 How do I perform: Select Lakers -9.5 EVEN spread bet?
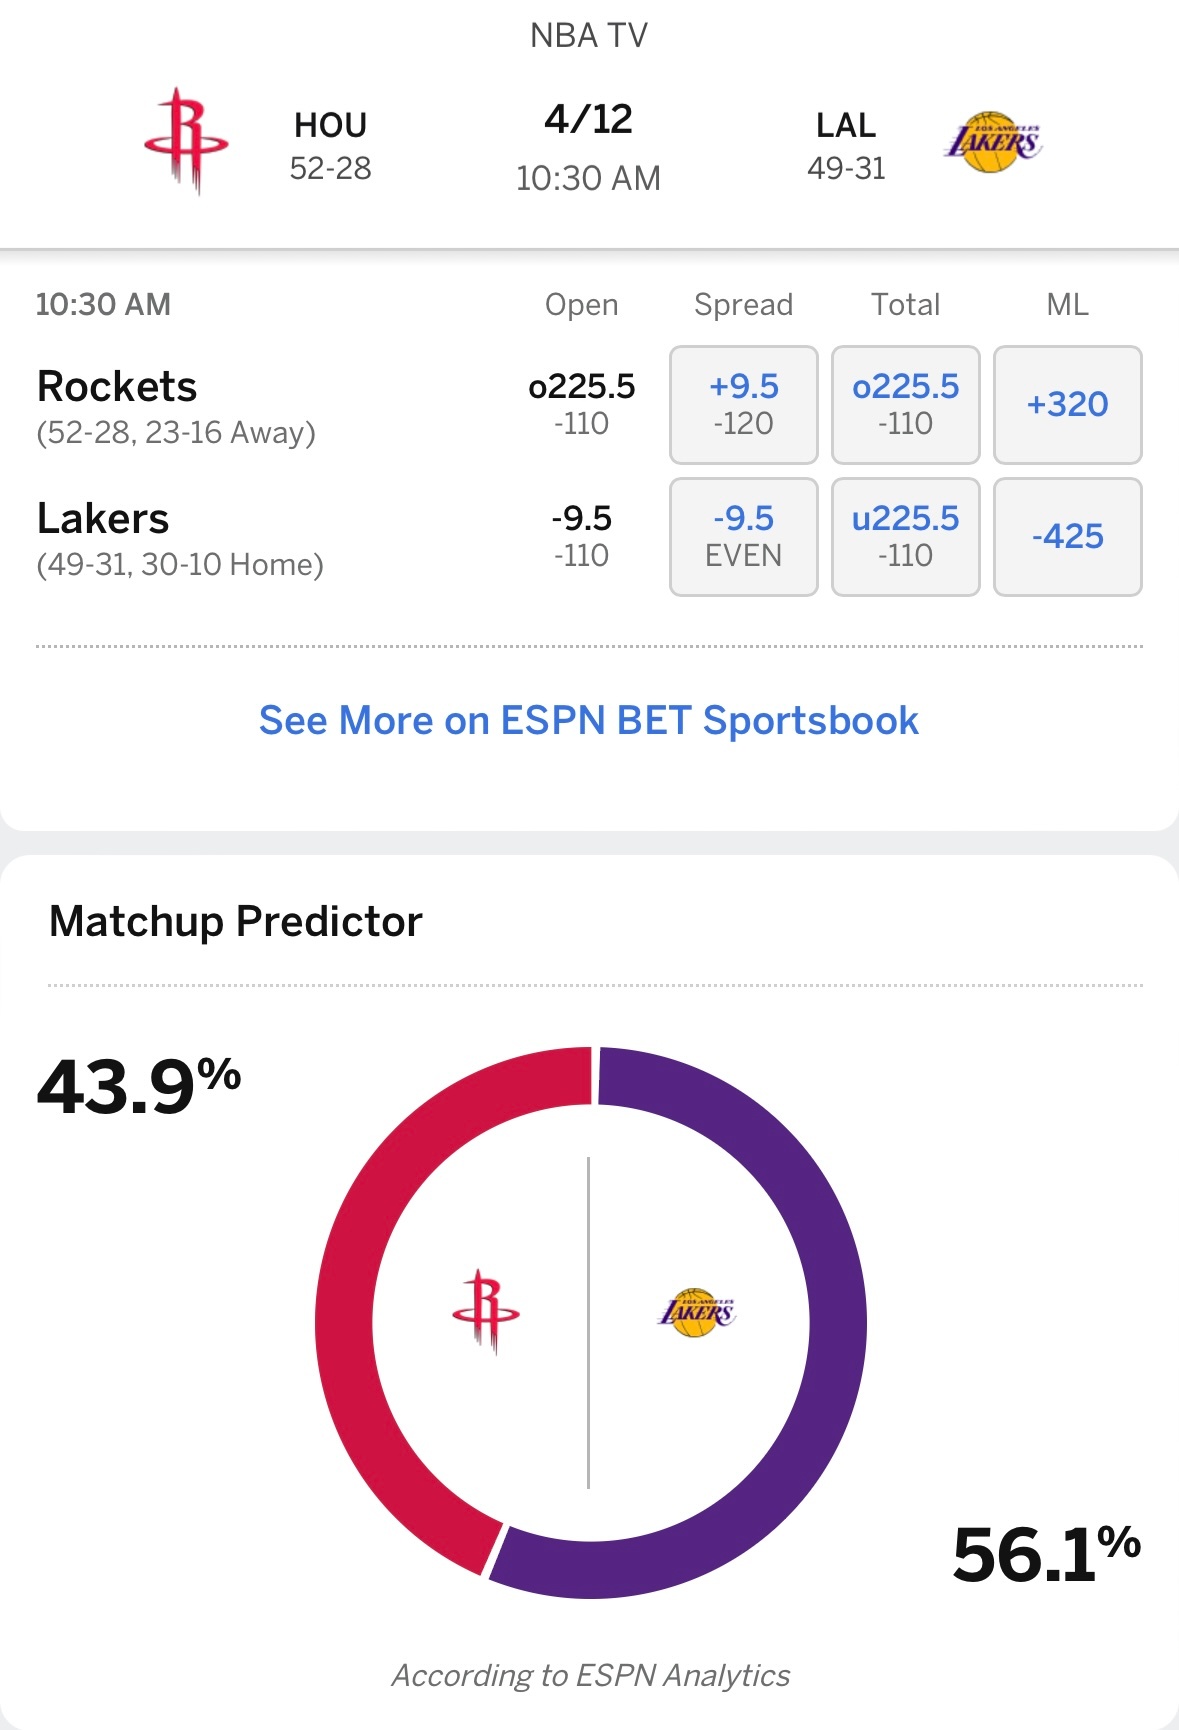[743, 537]
